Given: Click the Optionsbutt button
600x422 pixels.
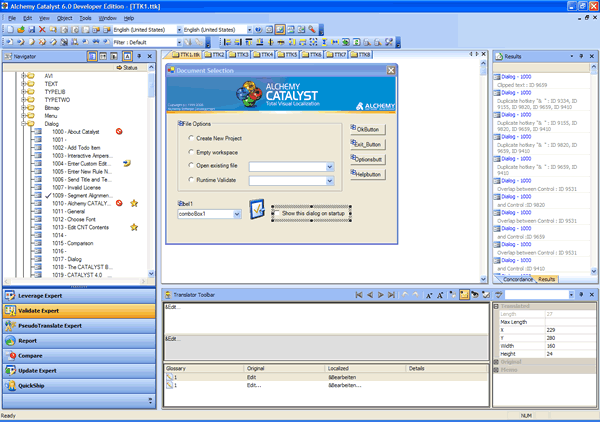Looking at the screenshot, I should click(368, 159).
